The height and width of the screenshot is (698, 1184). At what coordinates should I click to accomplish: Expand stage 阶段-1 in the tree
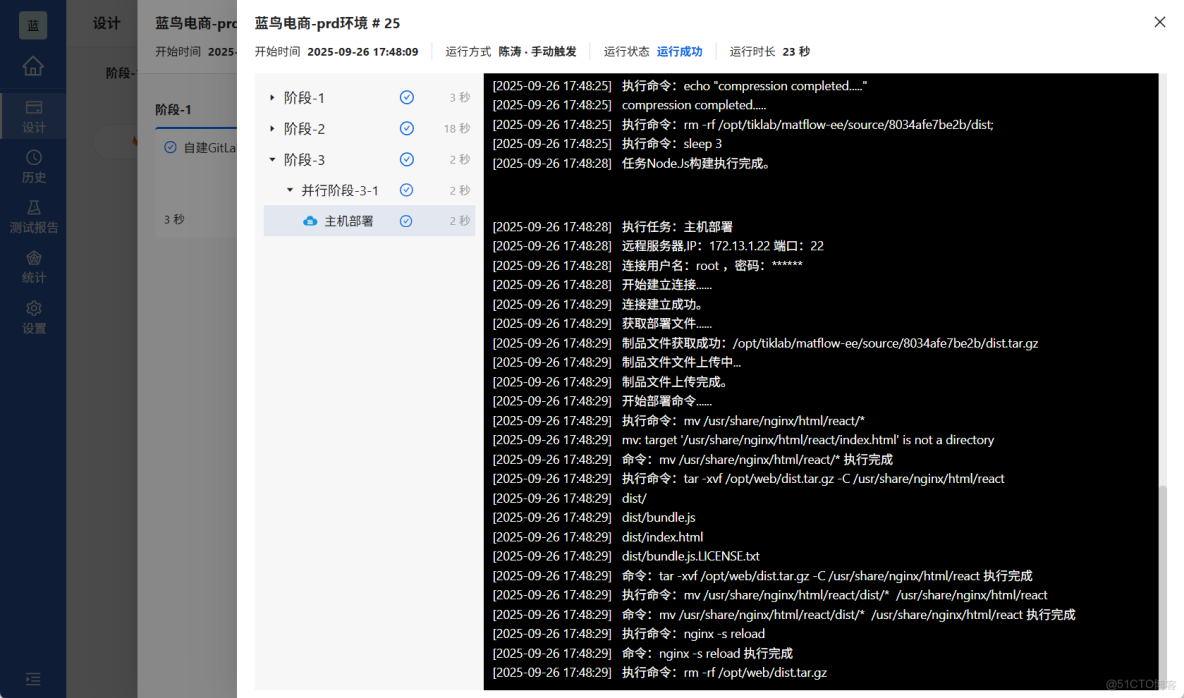[x=272, y=97]
